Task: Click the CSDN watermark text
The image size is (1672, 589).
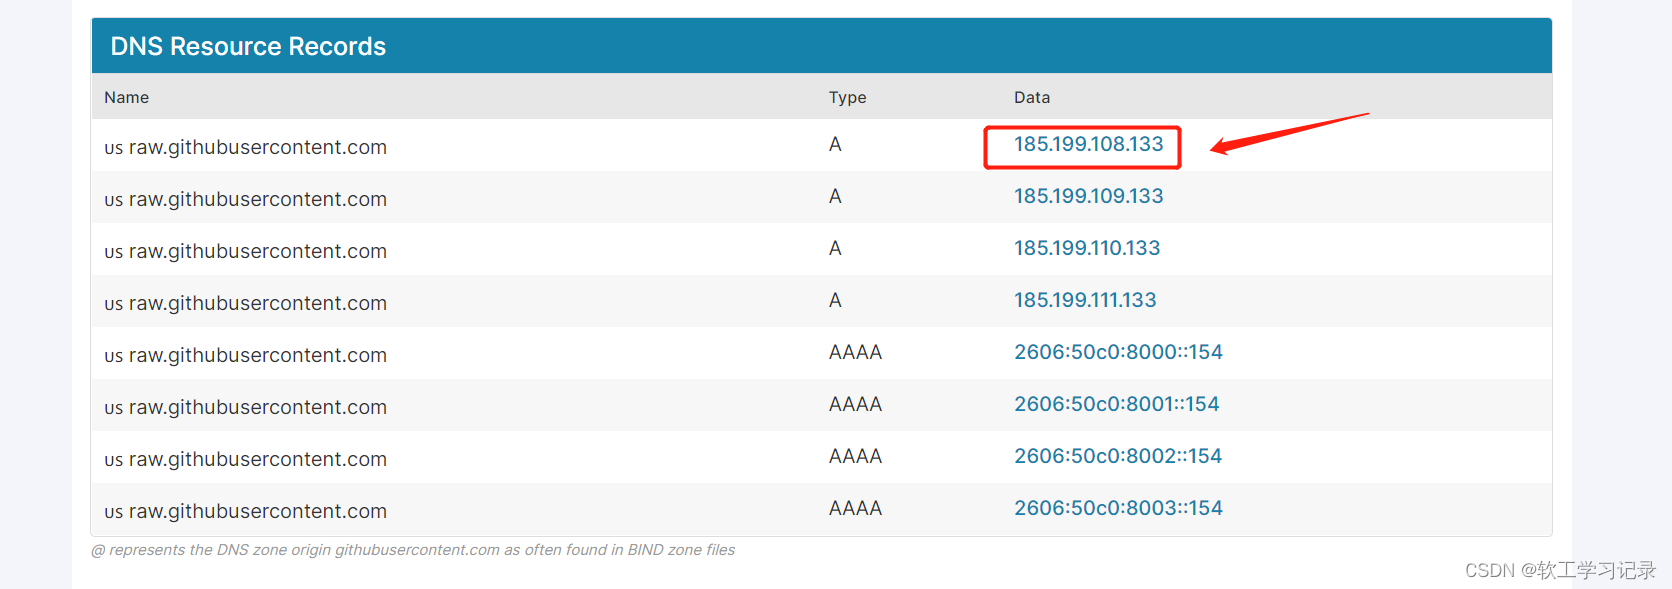Action: coord(1560,570)
